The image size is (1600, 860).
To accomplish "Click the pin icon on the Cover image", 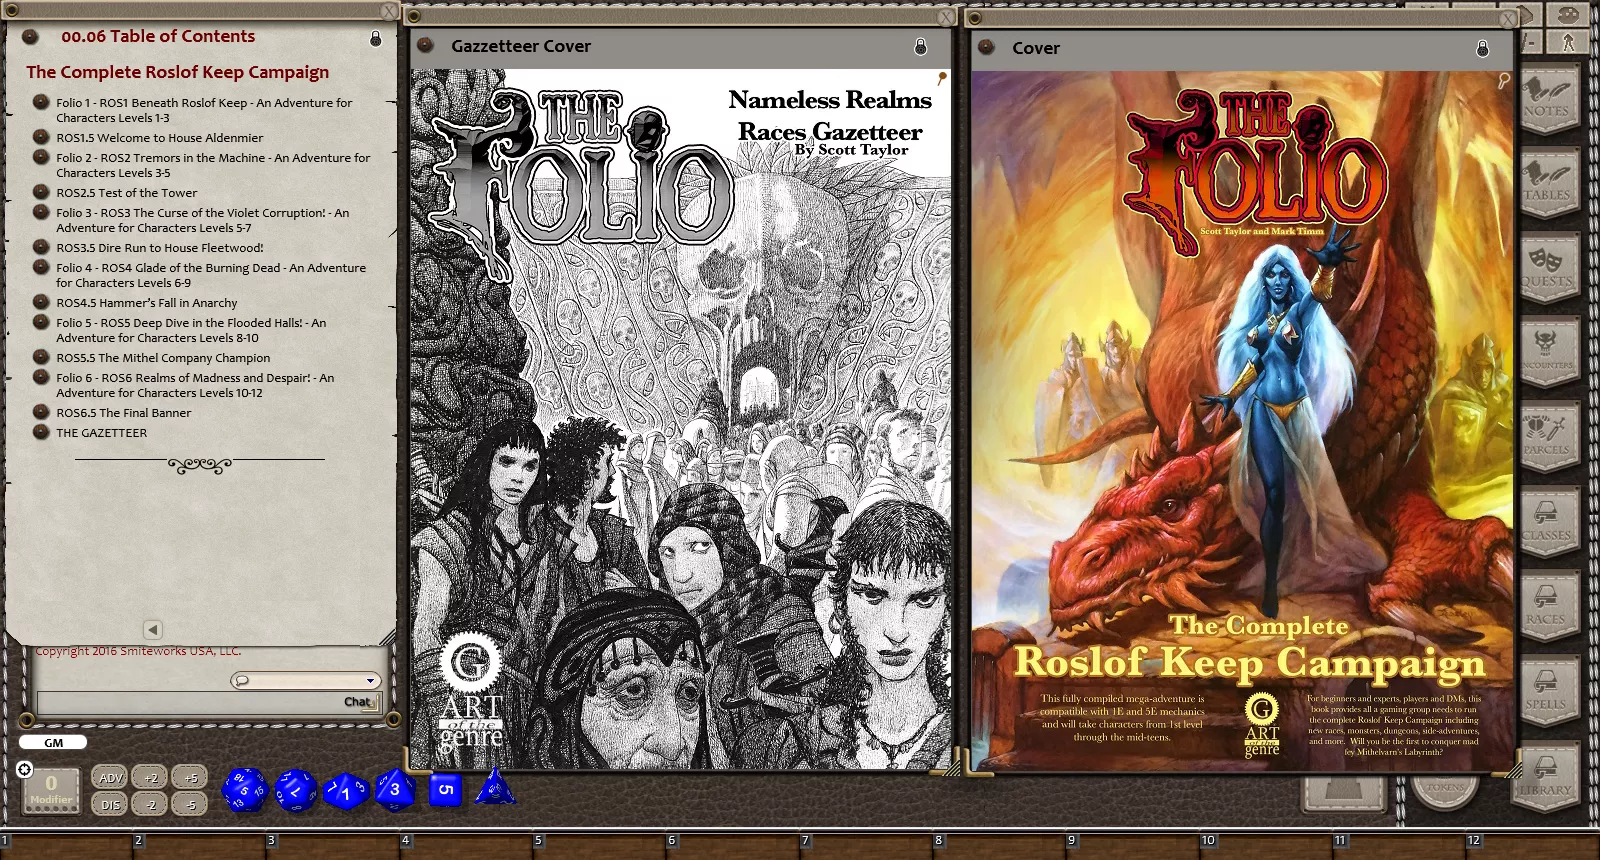I will [1504, 80].
